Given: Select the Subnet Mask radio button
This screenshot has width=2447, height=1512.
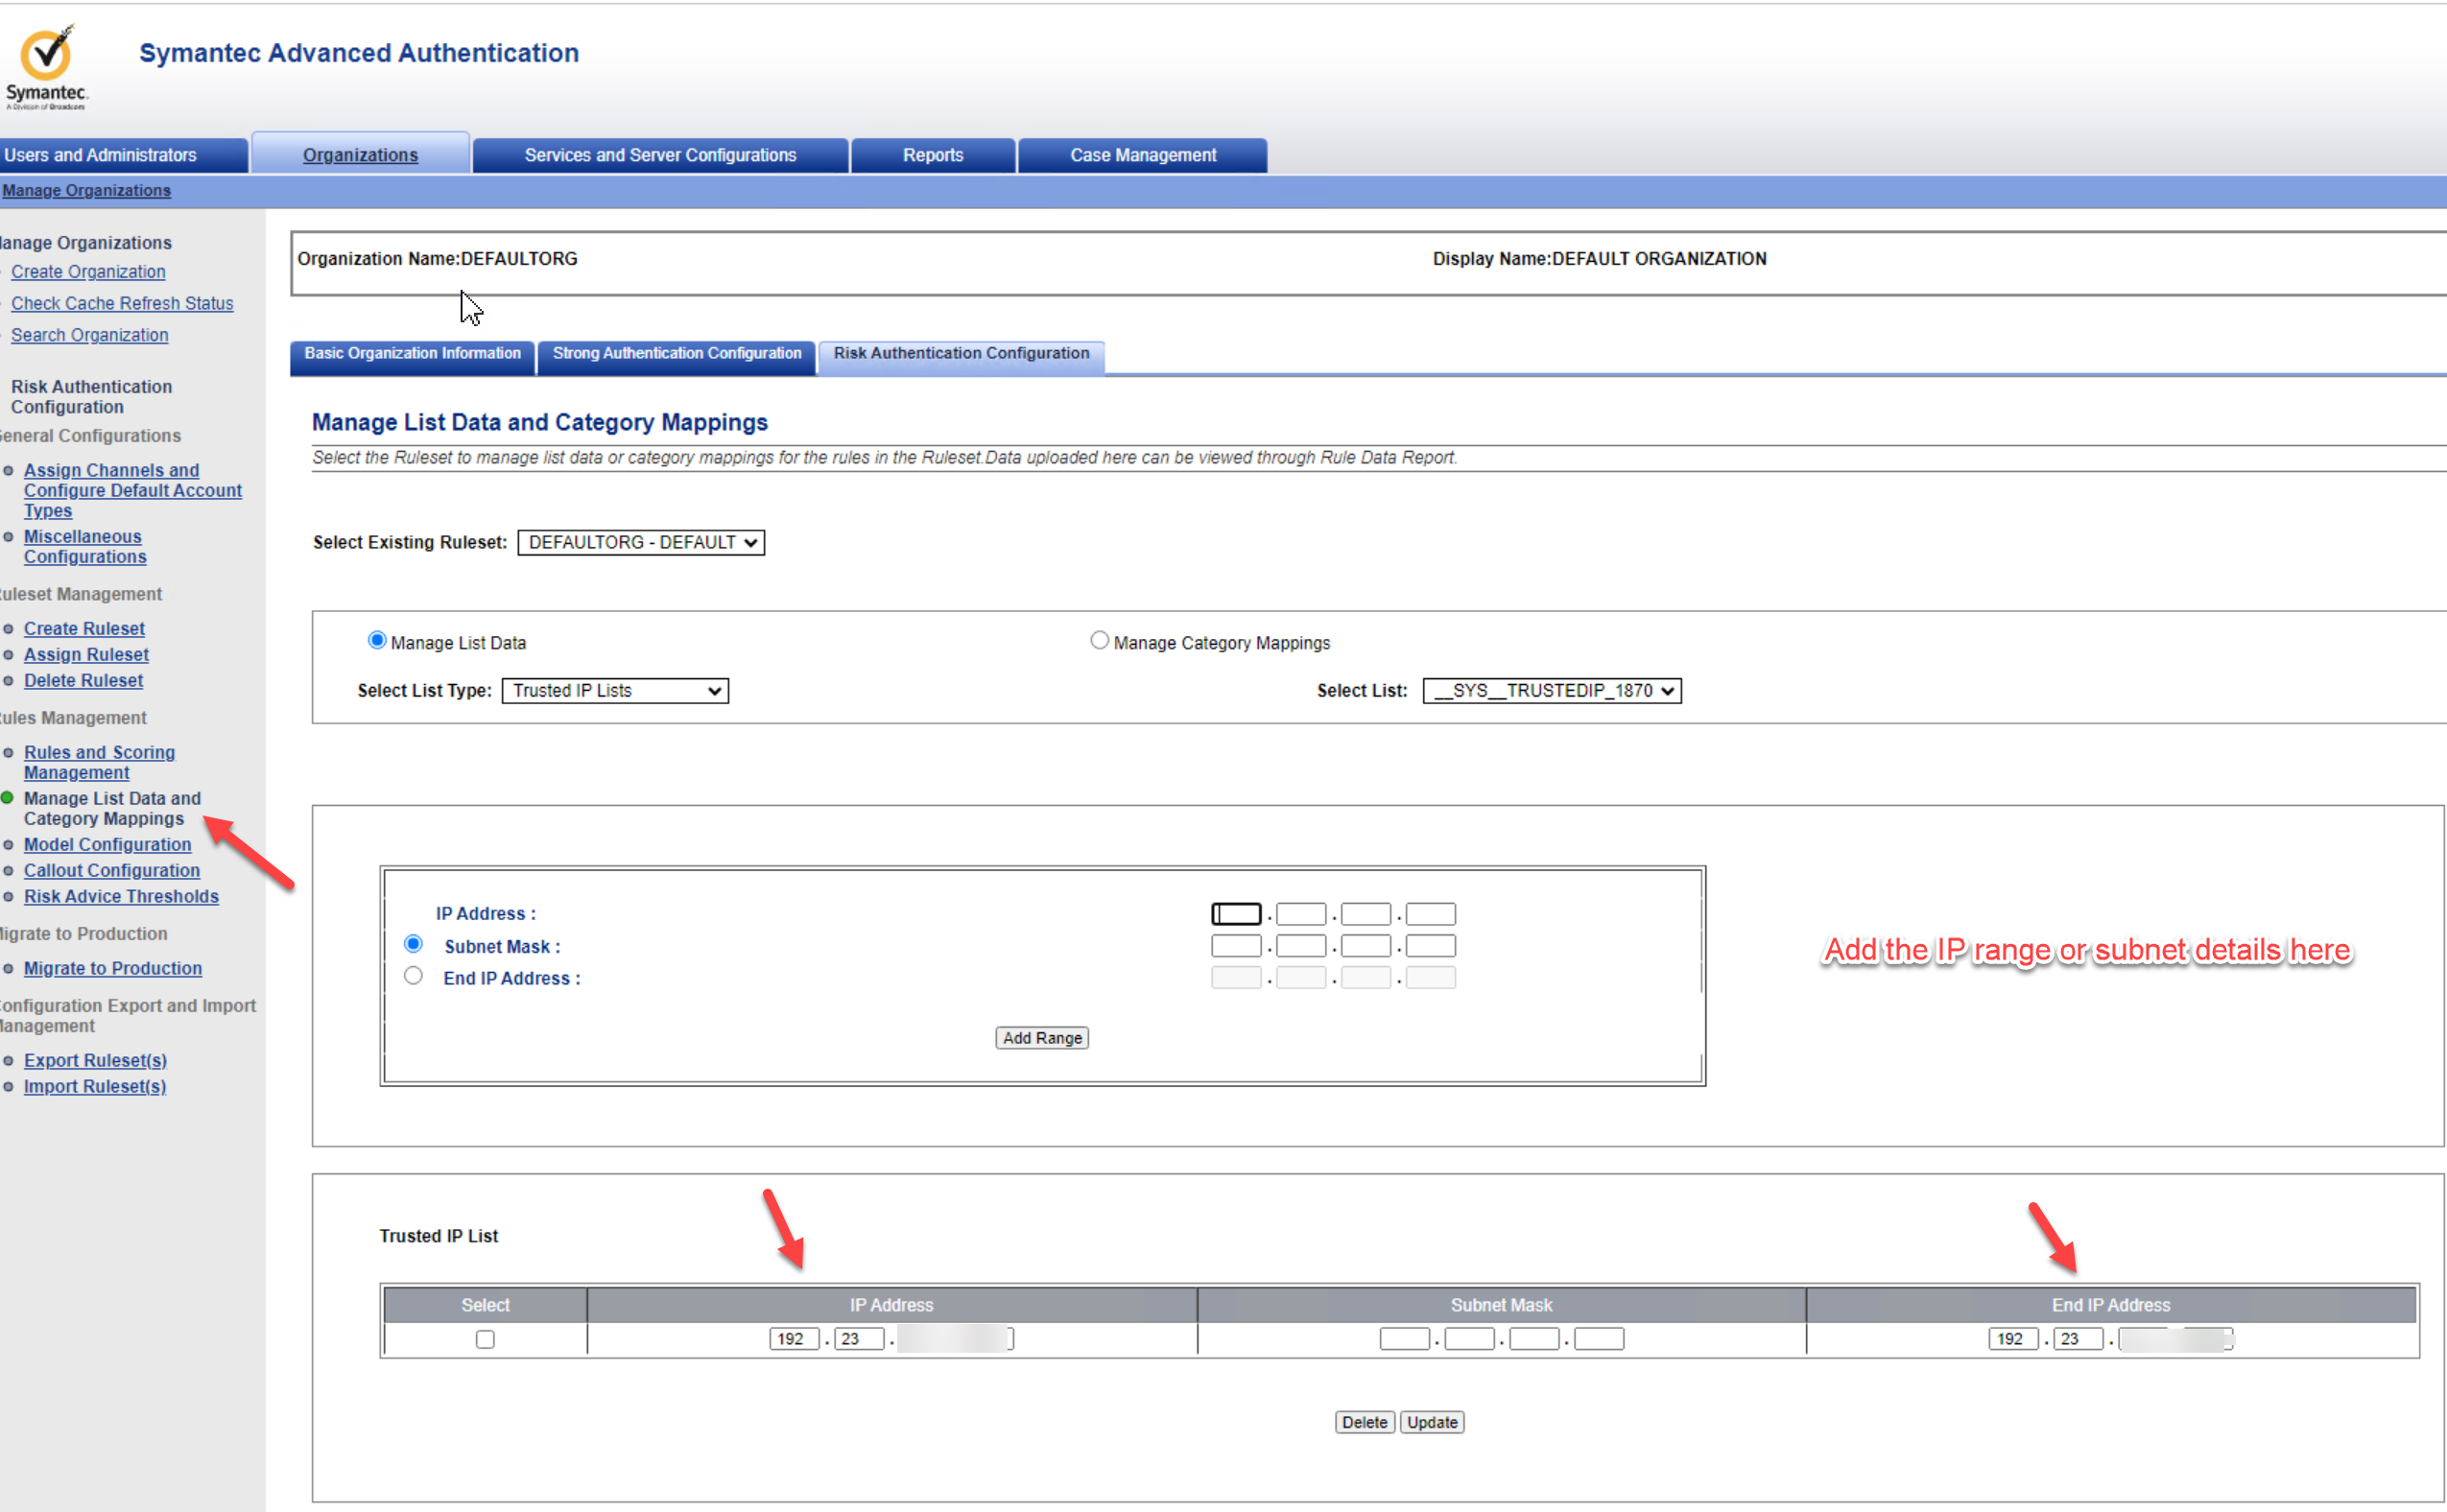Looking at the screenshot, I should [x=413, y=944].
